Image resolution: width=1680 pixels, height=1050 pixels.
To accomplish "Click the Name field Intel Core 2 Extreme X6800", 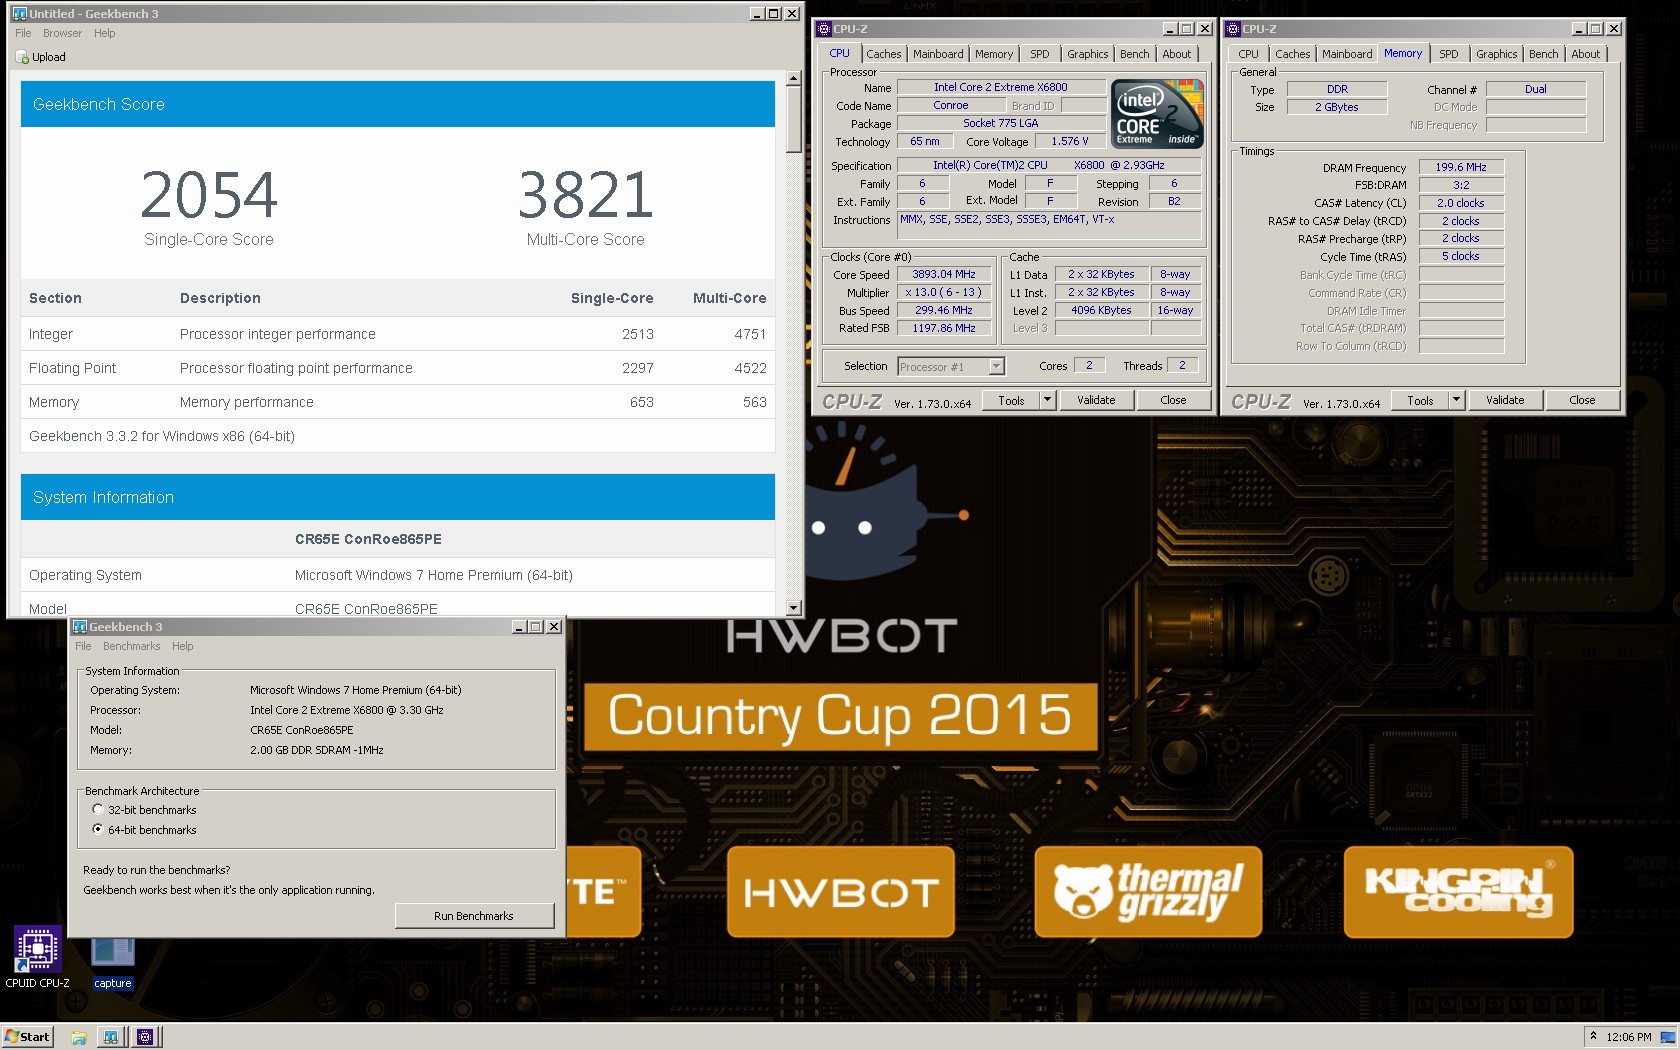I will click(1000, 87).
